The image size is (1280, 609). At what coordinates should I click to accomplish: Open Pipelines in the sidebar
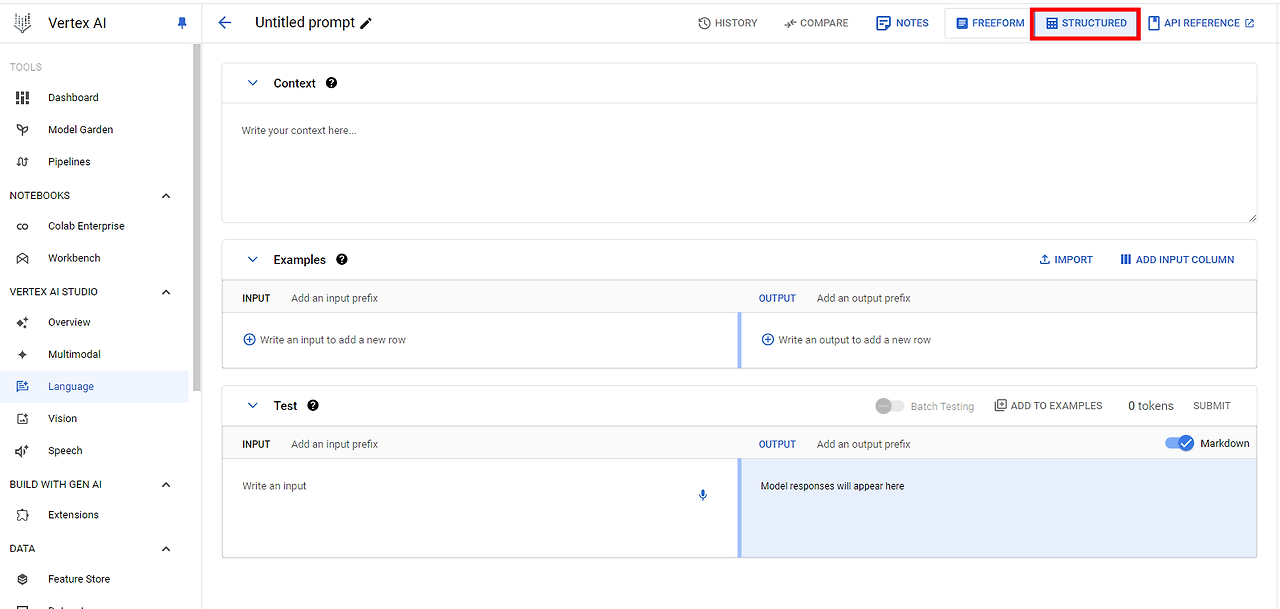pos(94,161)
